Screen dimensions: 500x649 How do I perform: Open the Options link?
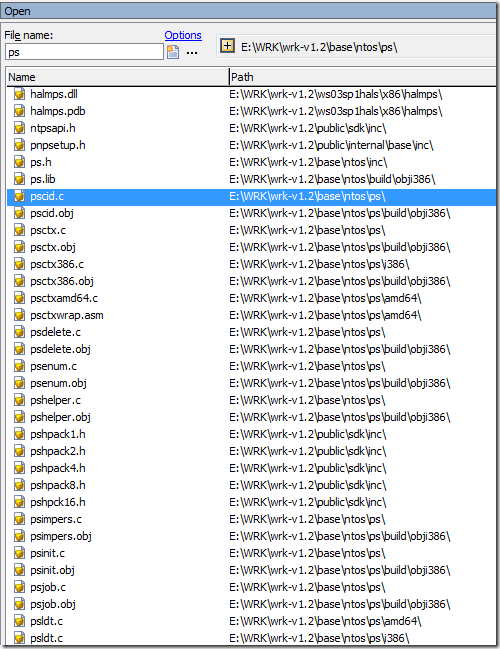pos(183,35)
